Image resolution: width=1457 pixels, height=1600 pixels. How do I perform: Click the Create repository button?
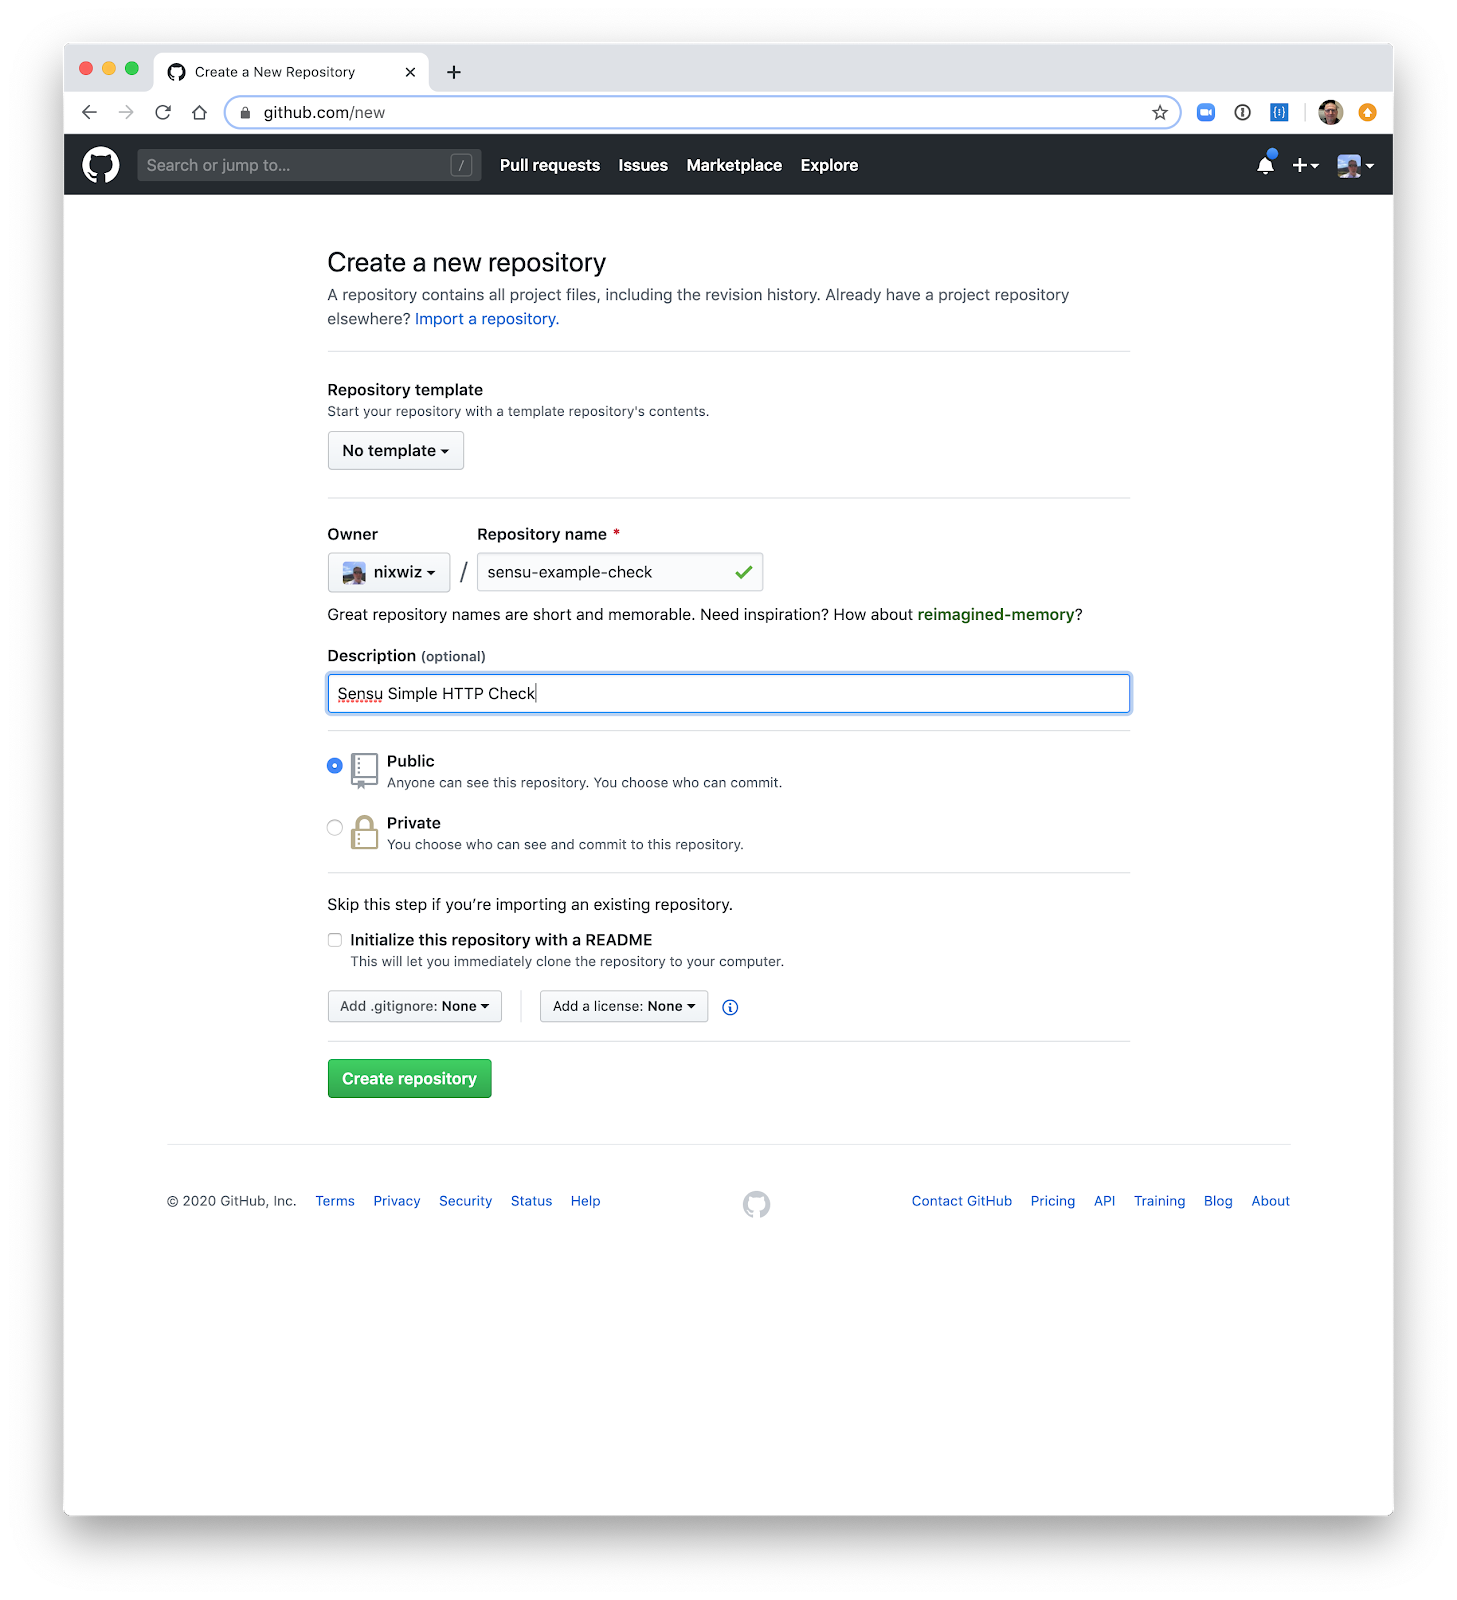coord(410,1079)
